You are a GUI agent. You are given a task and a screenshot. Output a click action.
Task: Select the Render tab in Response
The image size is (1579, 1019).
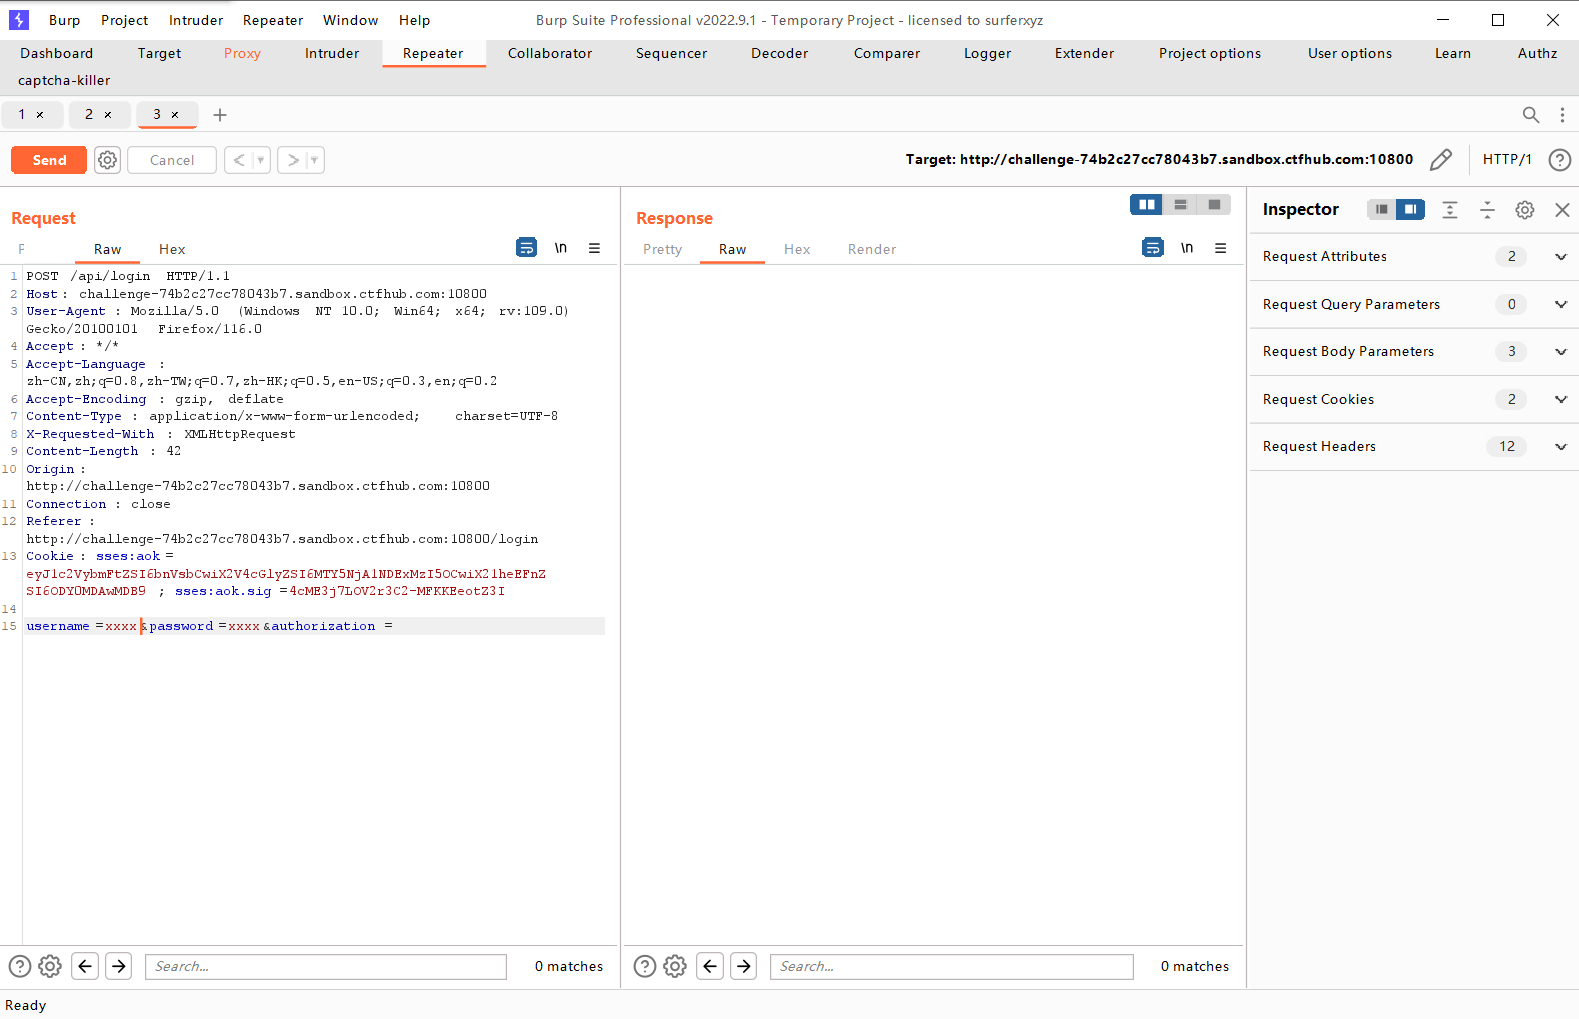[872, 249]
